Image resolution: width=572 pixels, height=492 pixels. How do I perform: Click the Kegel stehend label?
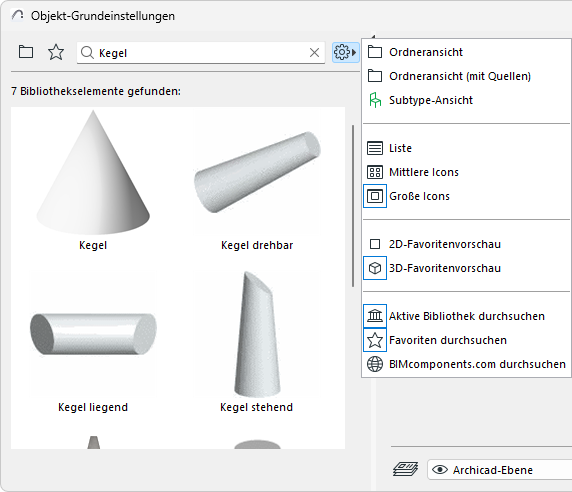256,407
